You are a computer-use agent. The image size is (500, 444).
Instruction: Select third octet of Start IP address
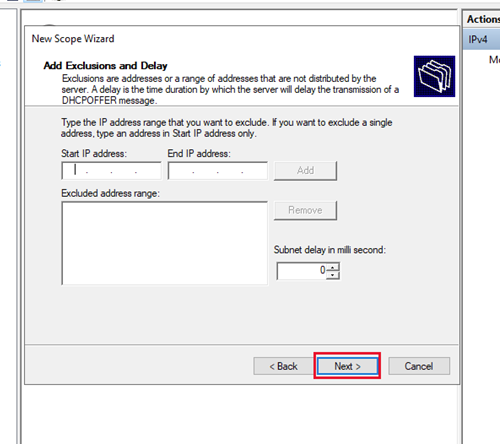click(124, 171)
